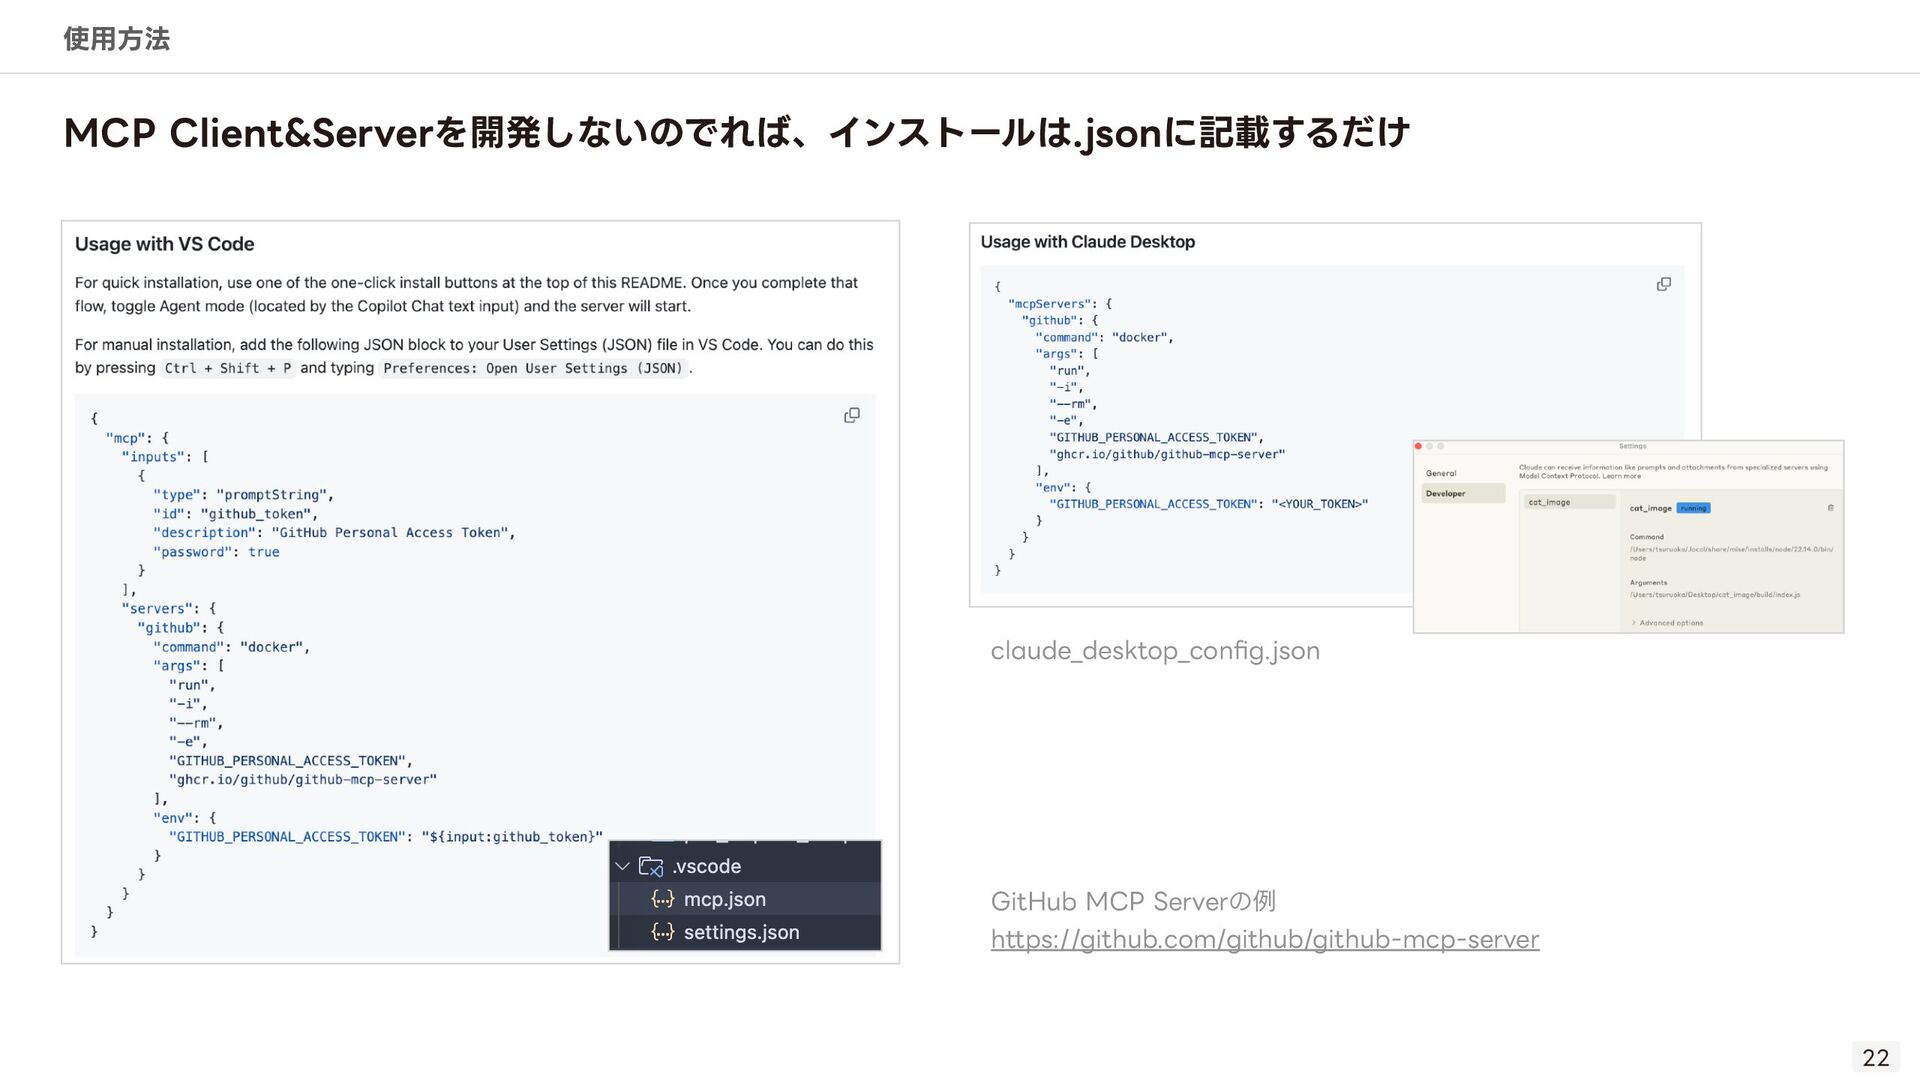Delete the cat_image server with trash icon
The image size is (1920, 1080).
click(x=1831, y=508)
